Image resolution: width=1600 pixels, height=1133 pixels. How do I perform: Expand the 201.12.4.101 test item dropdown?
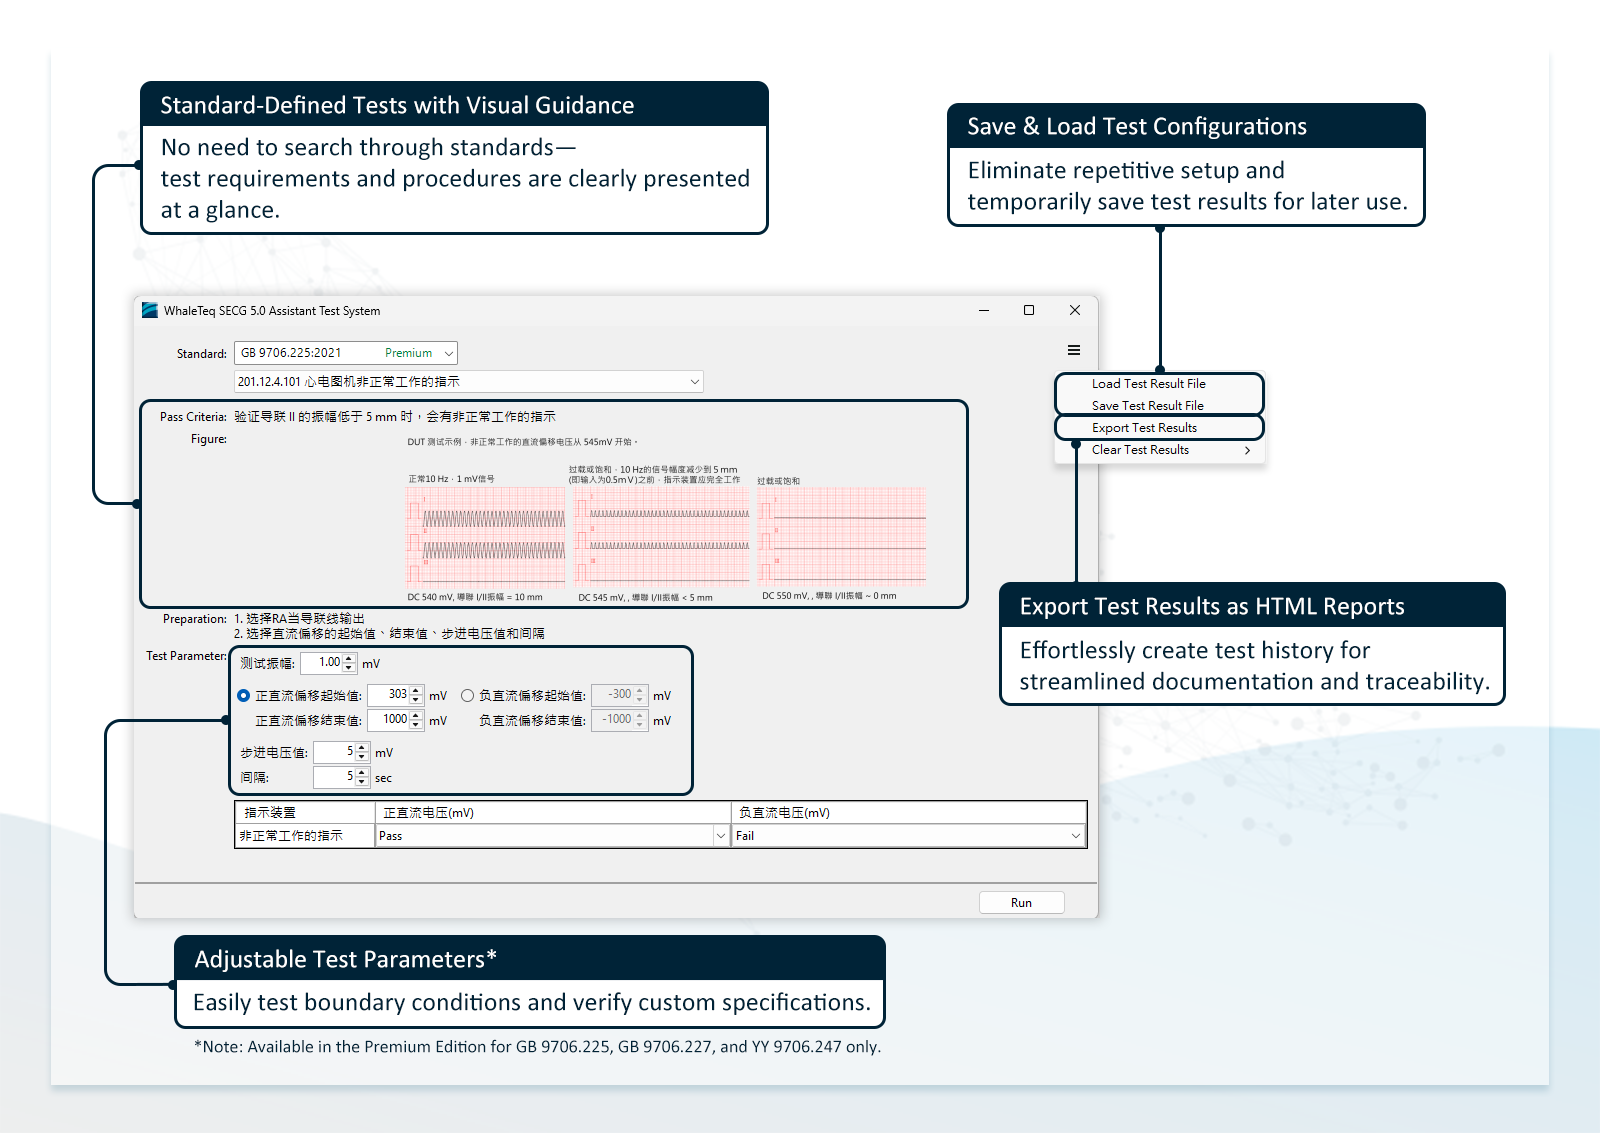[468, 381]
